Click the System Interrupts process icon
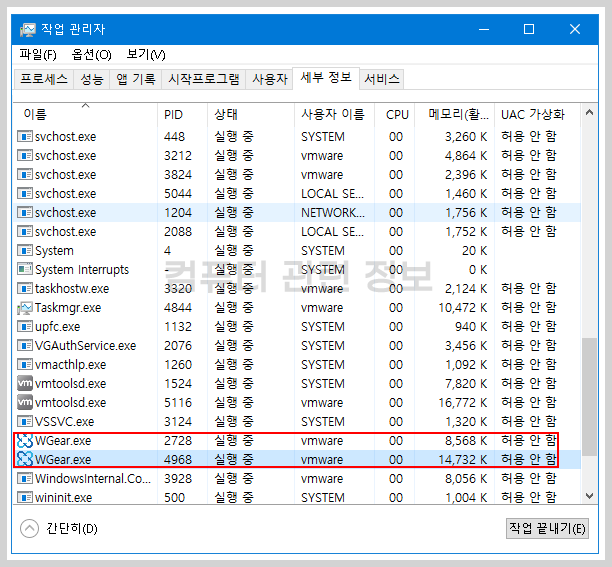The width and height of the screenshot is (612, 567). click(25, 269)
